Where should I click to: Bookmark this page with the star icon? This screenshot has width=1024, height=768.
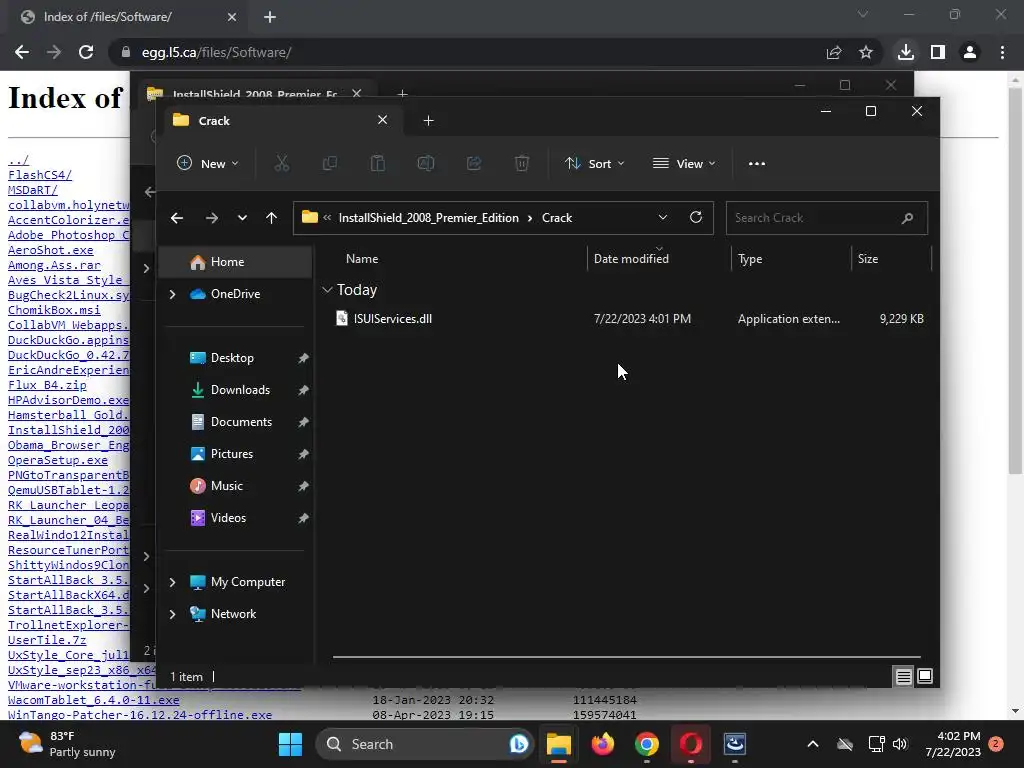point(866,52)
